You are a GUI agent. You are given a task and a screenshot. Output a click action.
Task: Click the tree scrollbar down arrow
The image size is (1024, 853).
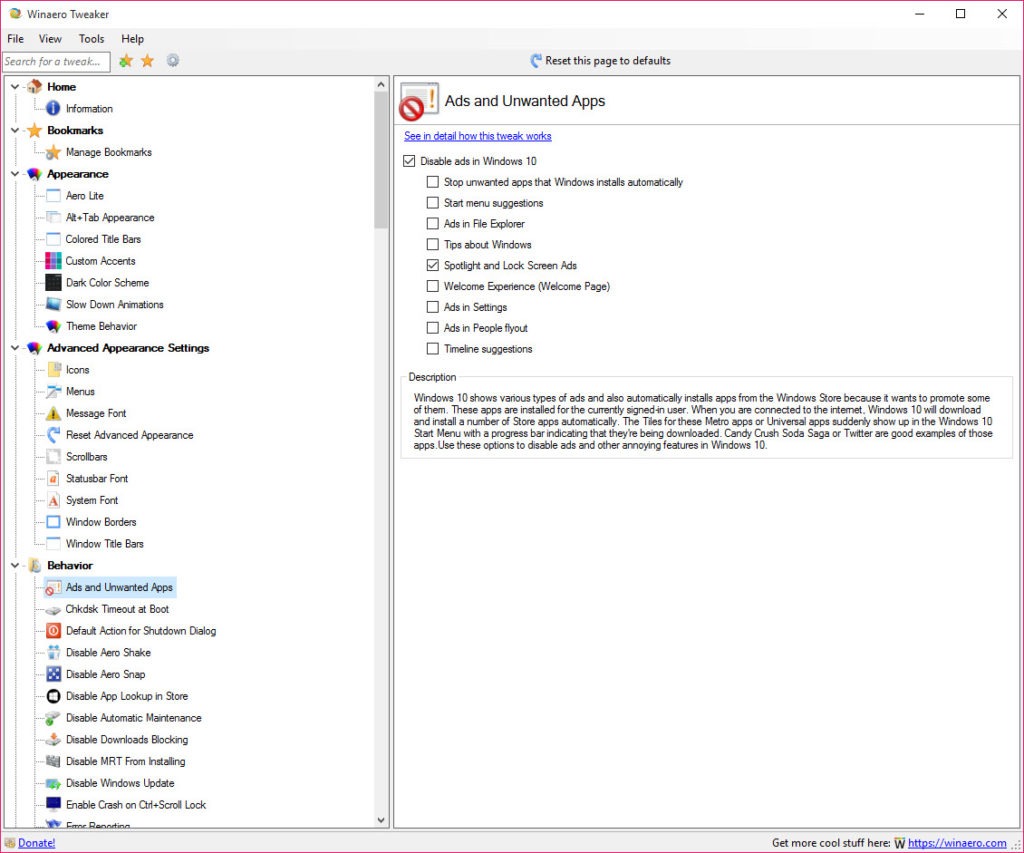pos(381,820)
